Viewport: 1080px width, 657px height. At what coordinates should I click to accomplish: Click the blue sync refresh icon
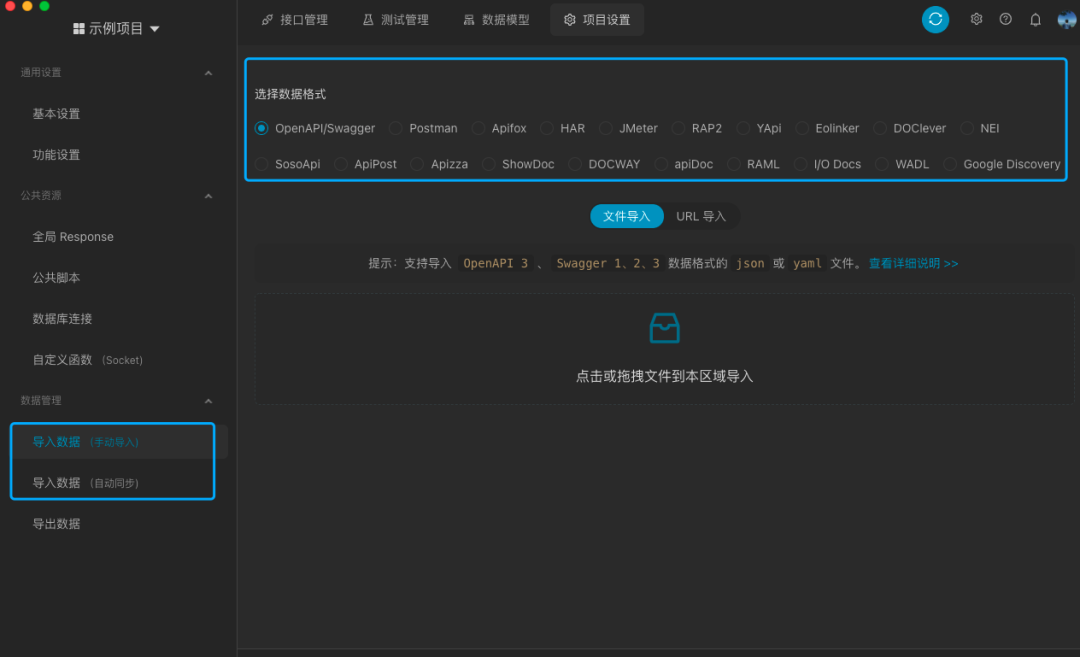click(x=935, y=19)
